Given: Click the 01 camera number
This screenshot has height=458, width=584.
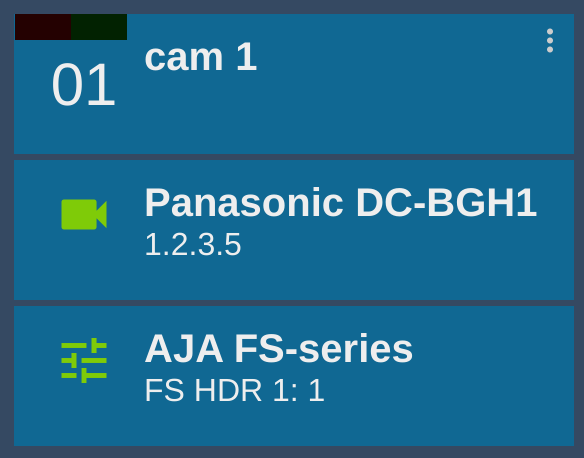Looking at the screenshot, I should pyautogui.click(x=83, y=85).
